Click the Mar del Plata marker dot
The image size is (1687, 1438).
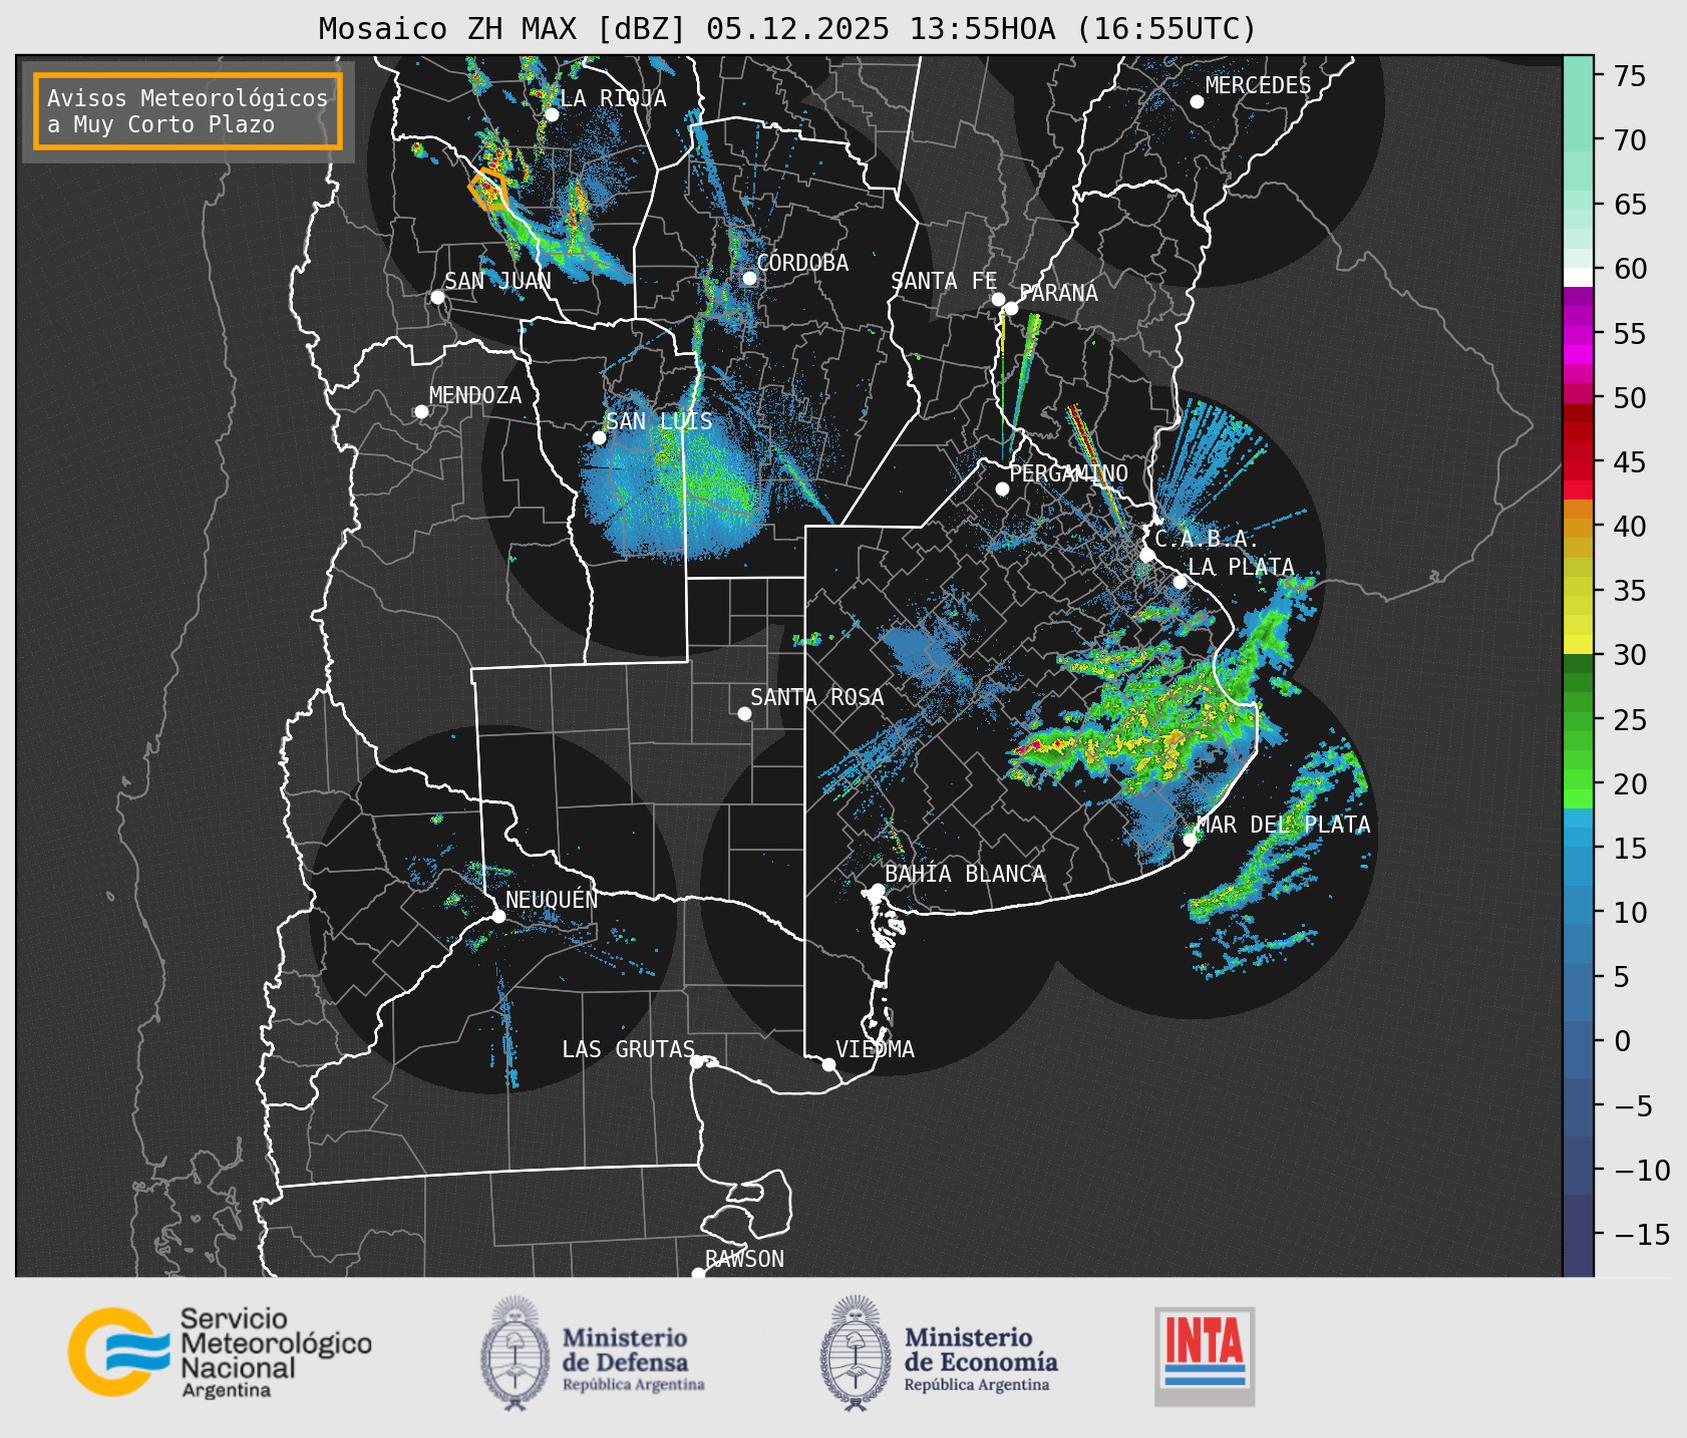(1190, 840)
